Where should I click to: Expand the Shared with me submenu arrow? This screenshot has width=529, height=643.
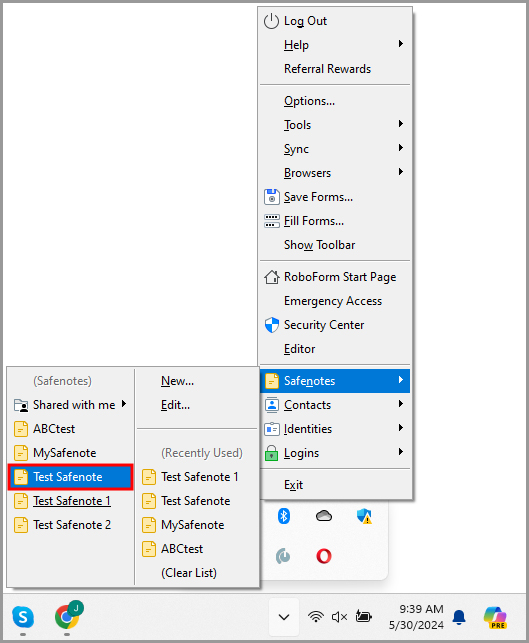pyautogui.click(x=123, y=404)
